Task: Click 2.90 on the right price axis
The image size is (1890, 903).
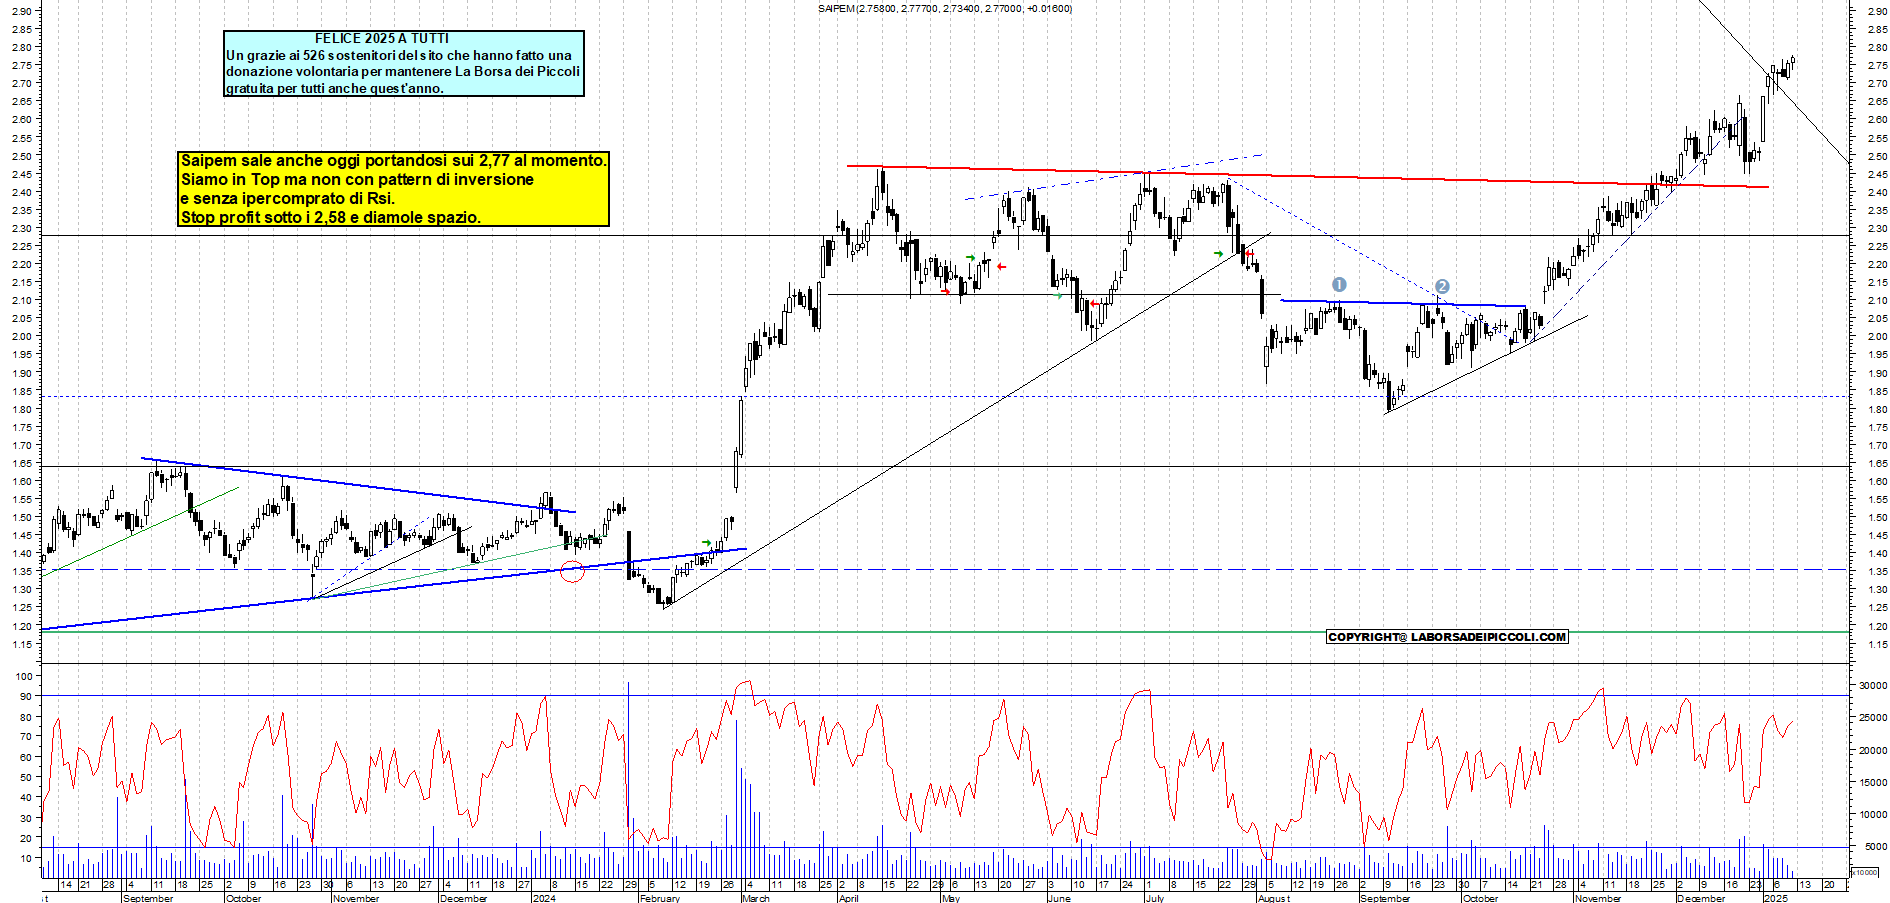Action: tap(1877, 11)
